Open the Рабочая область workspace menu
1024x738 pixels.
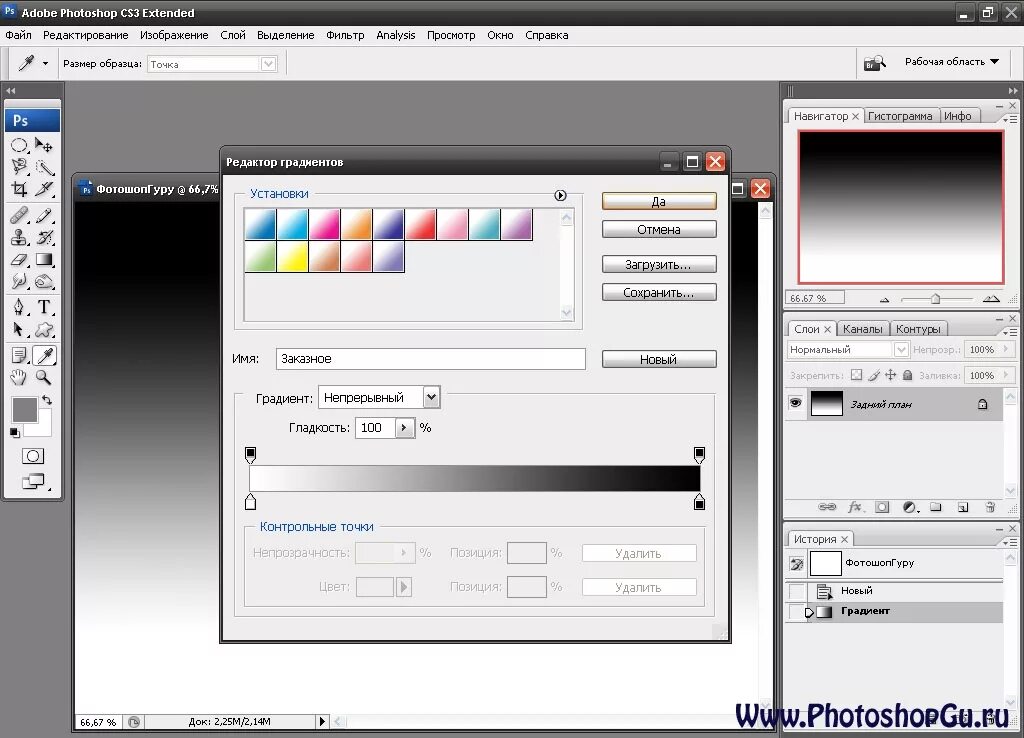(952, 61)
